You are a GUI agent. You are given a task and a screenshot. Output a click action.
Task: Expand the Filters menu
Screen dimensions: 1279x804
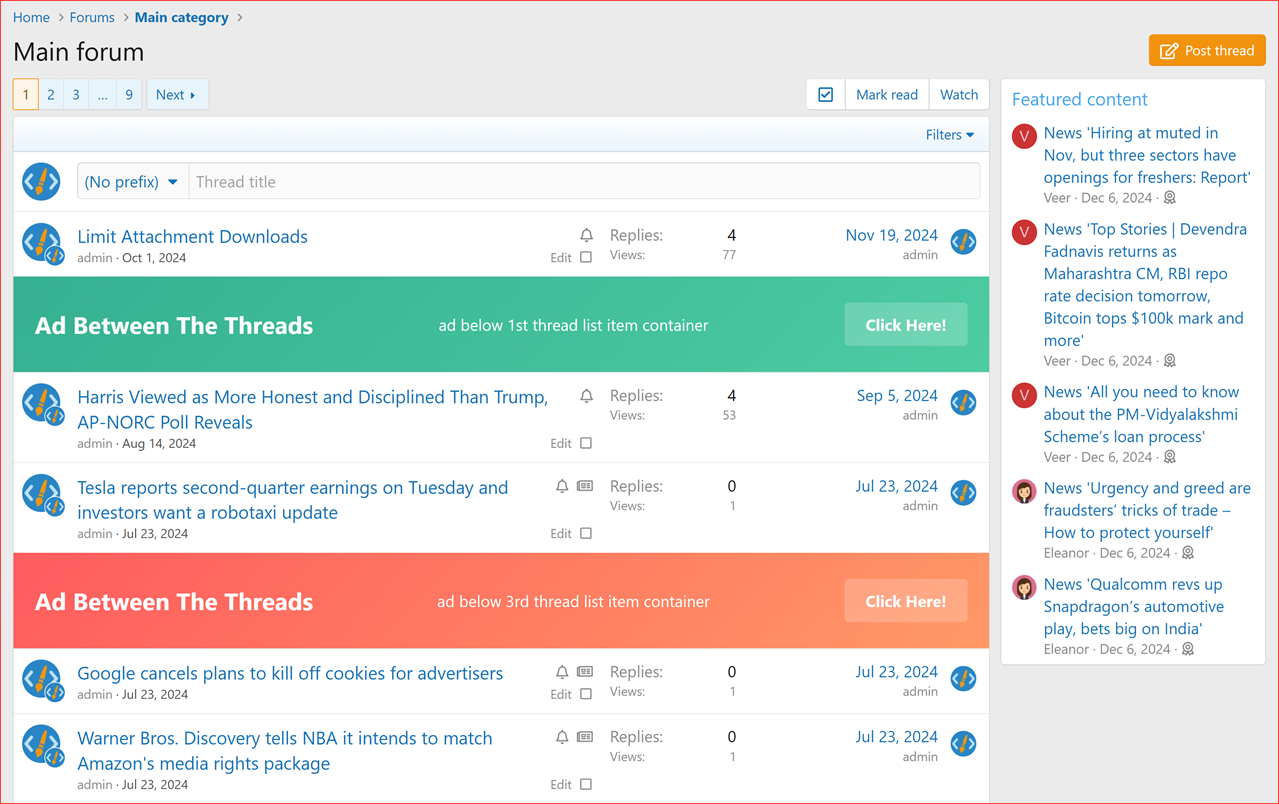coord(948,134)
